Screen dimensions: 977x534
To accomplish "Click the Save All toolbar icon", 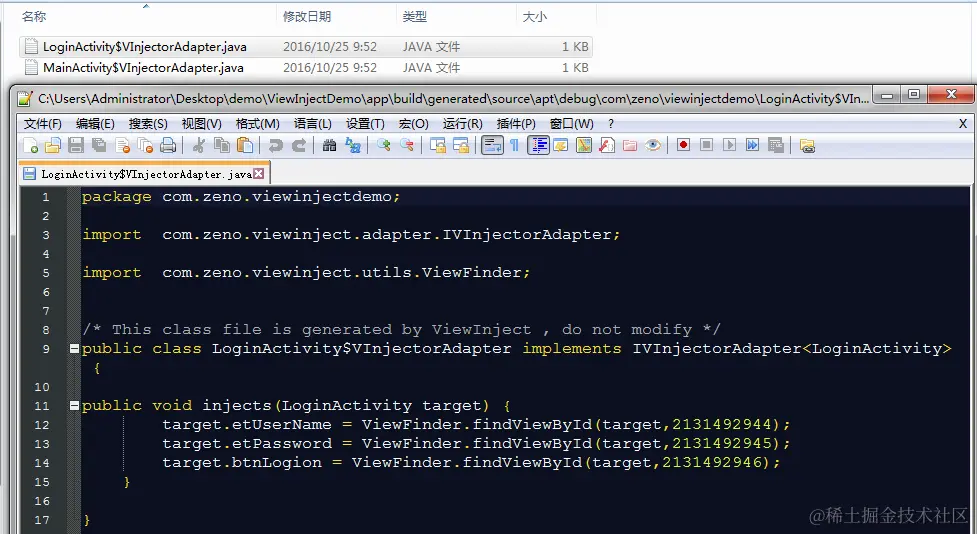I will click(99, 146).
